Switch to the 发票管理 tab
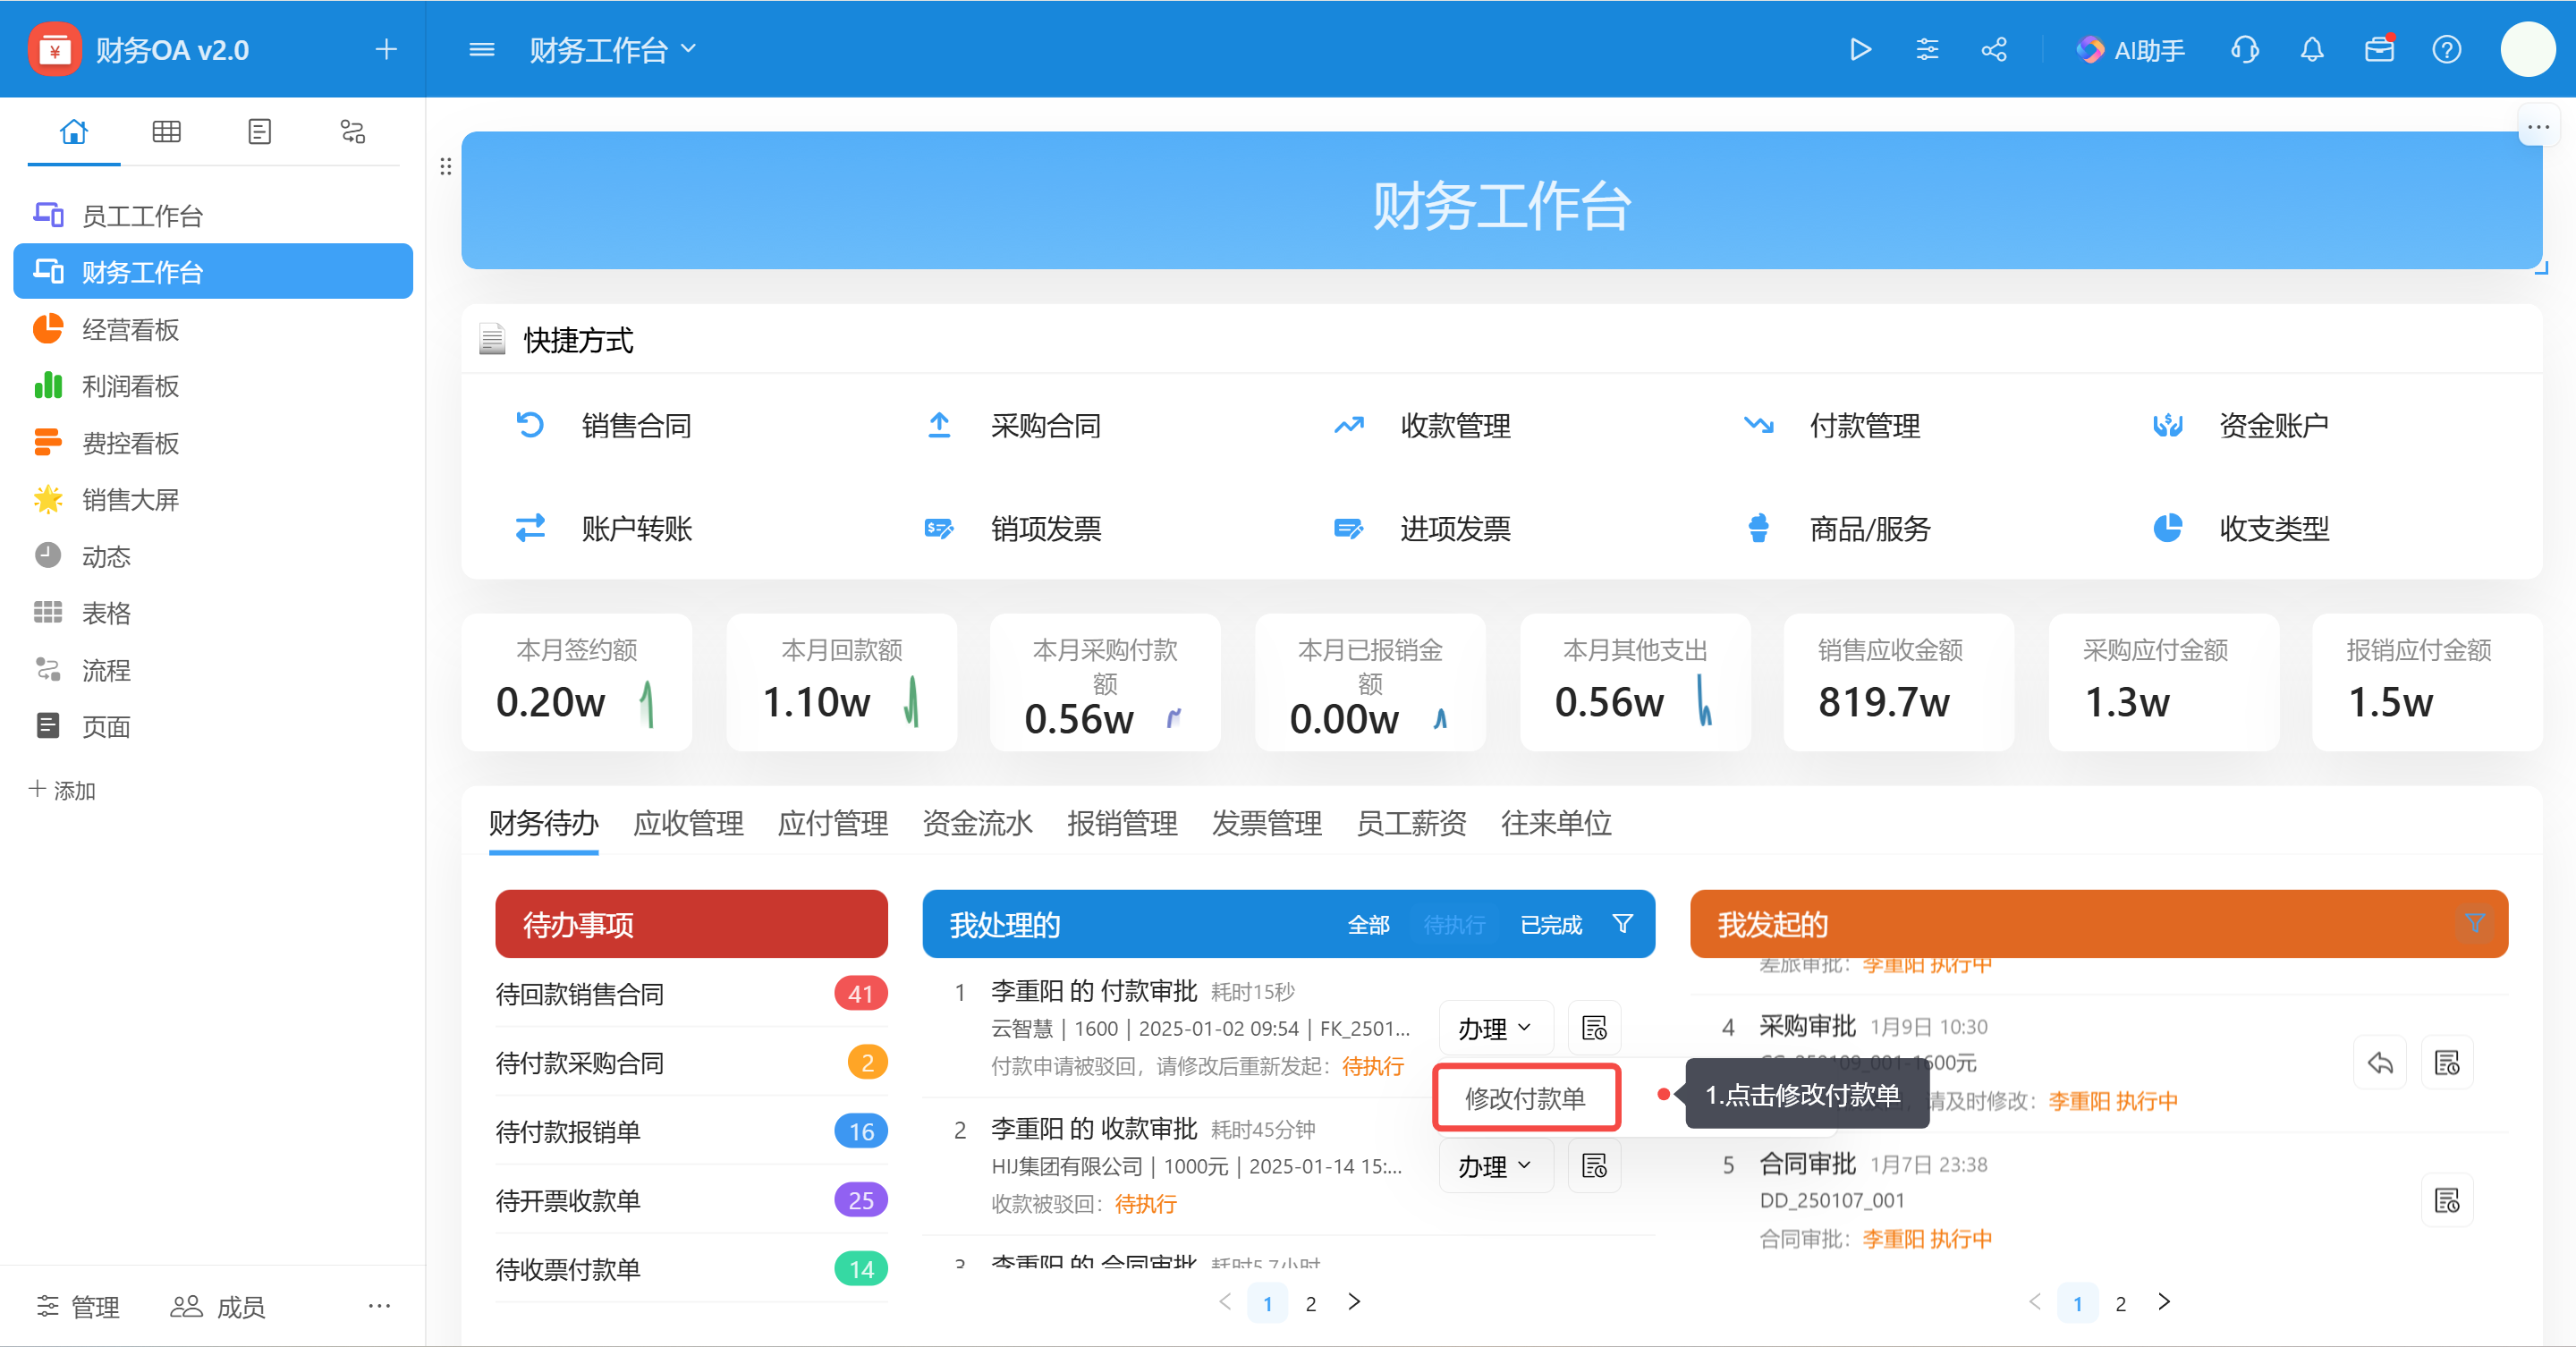The image size is (2576, 1347). pyautogui.click(x=1267, y=823)
